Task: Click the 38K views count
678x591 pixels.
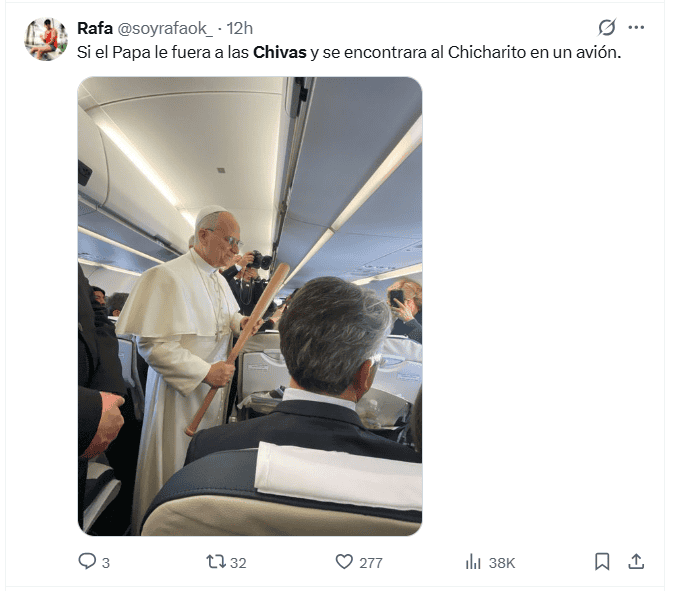Action: [502, 563]
